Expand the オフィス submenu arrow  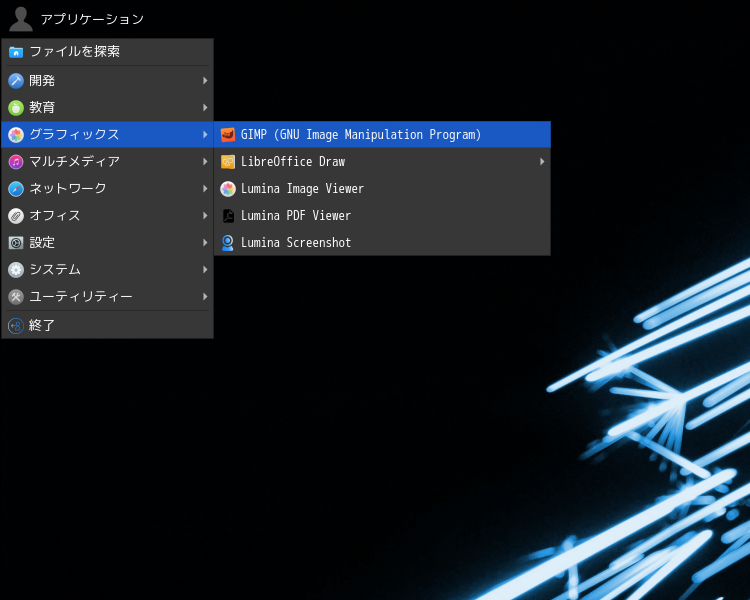pyautogui.click(x=205, y=216)
